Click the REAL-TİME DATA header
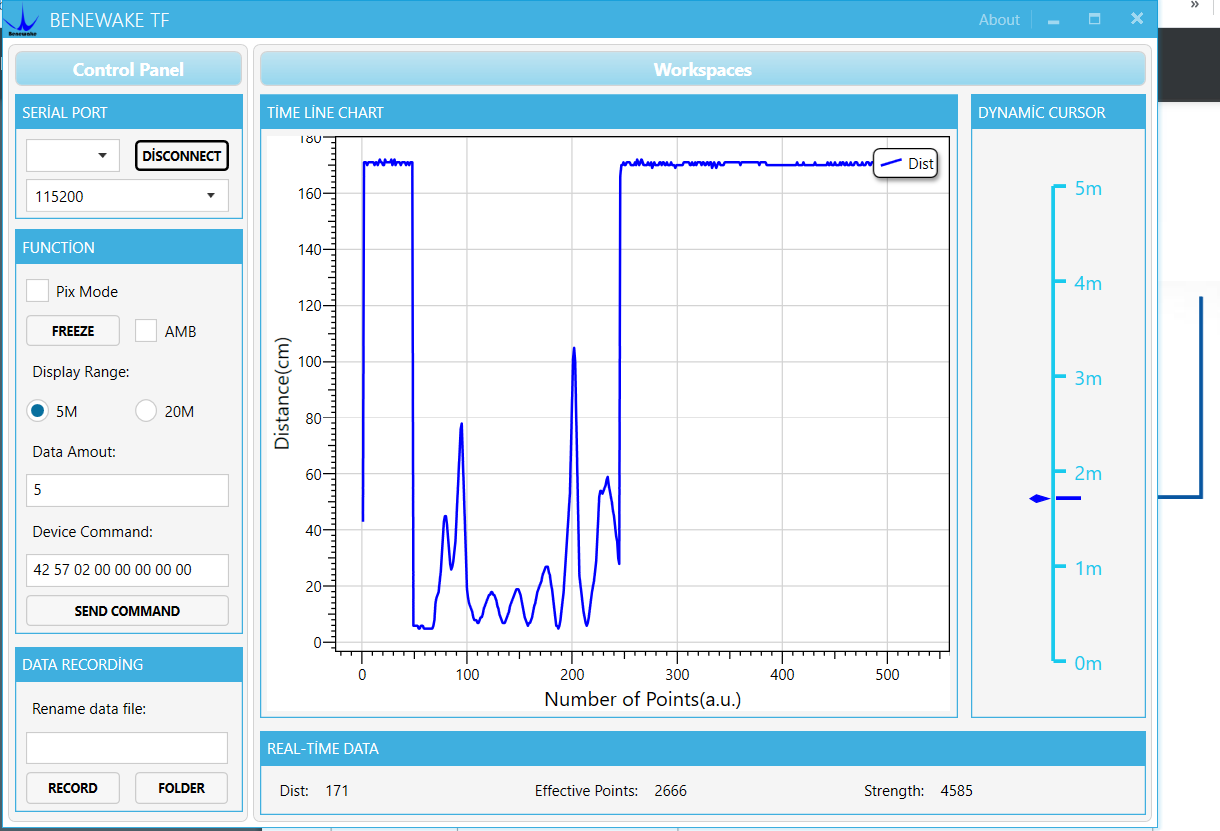Screen dimensions: 1220x831 click(702, 748)
